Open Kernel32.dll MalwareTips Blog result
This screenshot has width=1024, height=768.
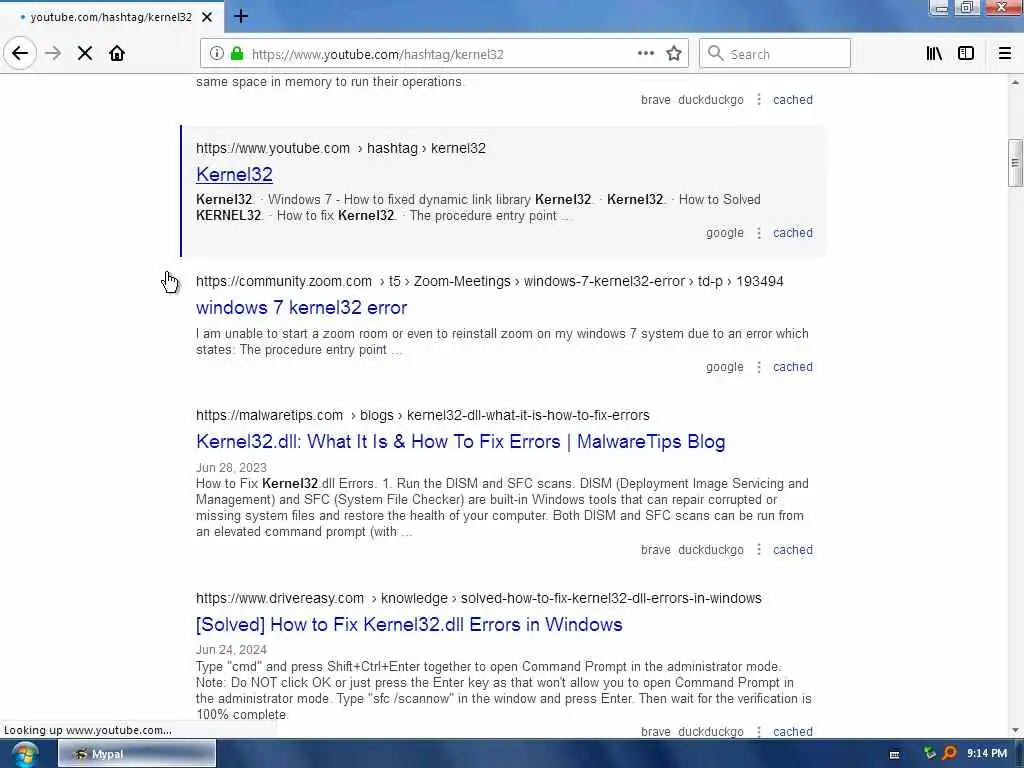(460, 441)
